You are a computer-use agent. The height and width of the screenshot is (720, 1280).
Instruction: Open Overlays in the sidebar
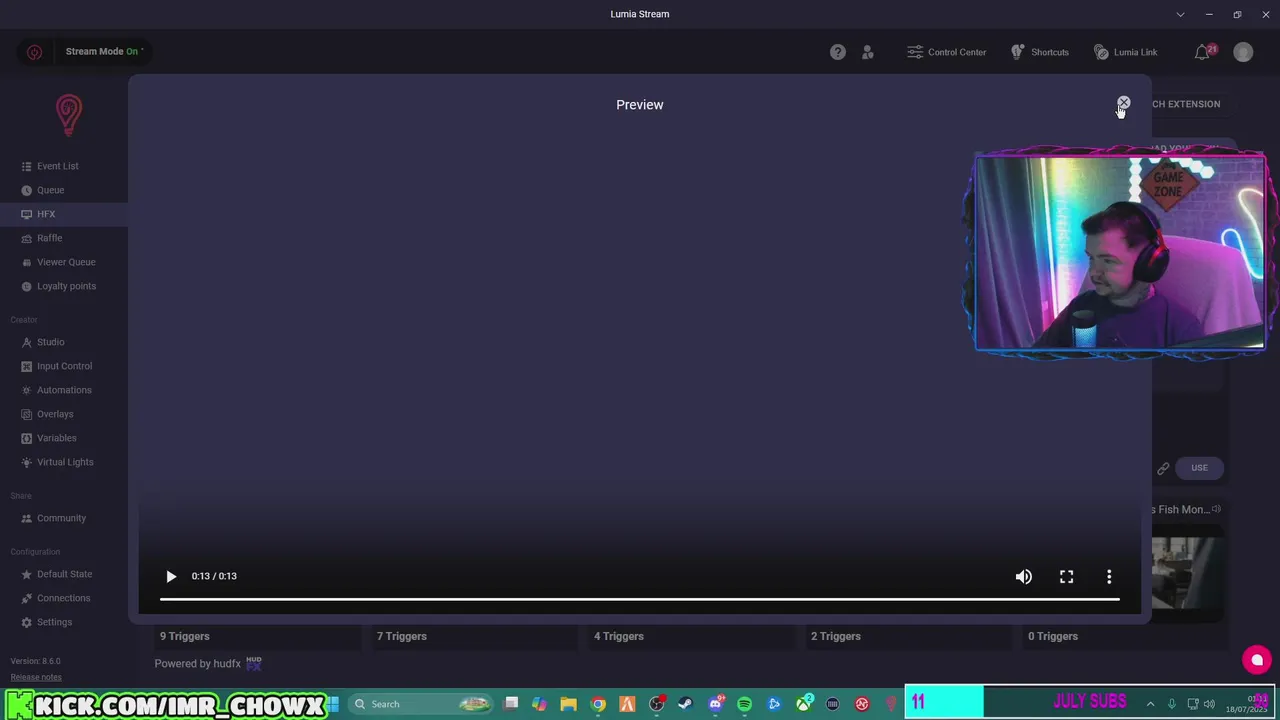tap(55, 414)
